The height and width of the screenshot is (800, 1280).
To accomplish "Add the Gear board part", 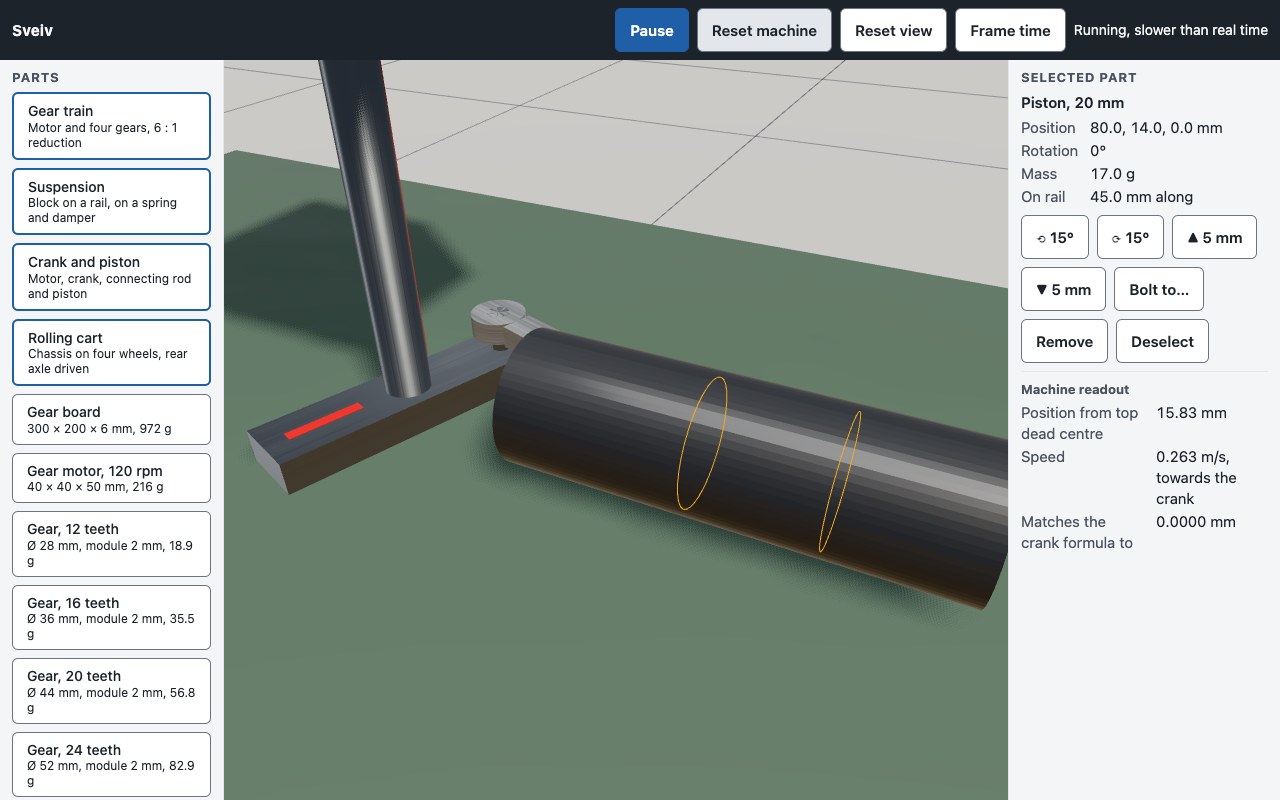I will coord(111,419).
